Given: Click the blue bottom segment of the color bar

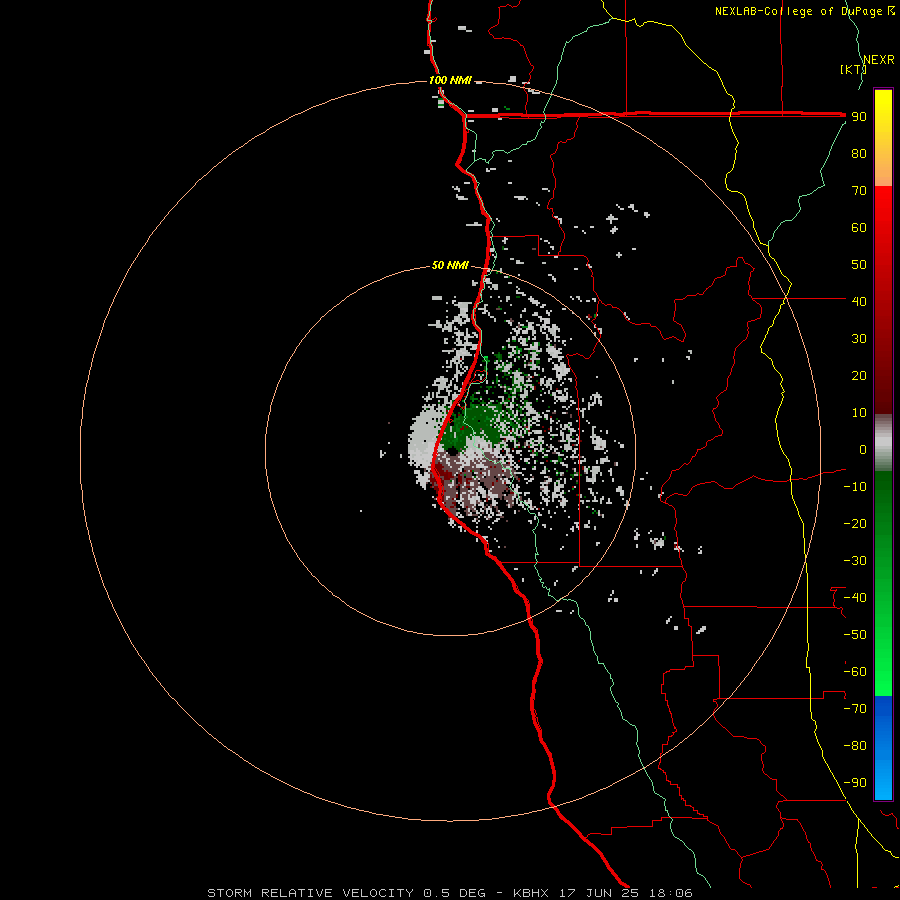Looking at the screenshot, I should point(883,747).
